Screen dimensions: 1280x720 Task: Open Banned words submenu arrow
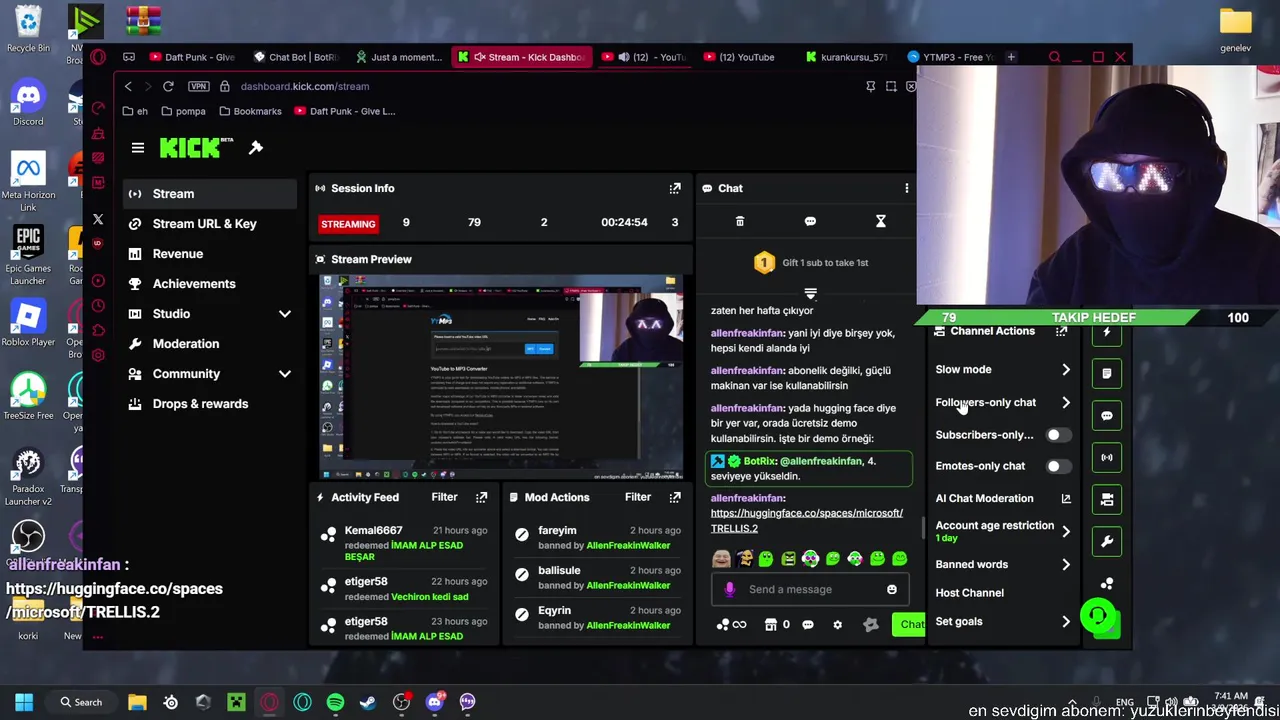coord(1066,565)
